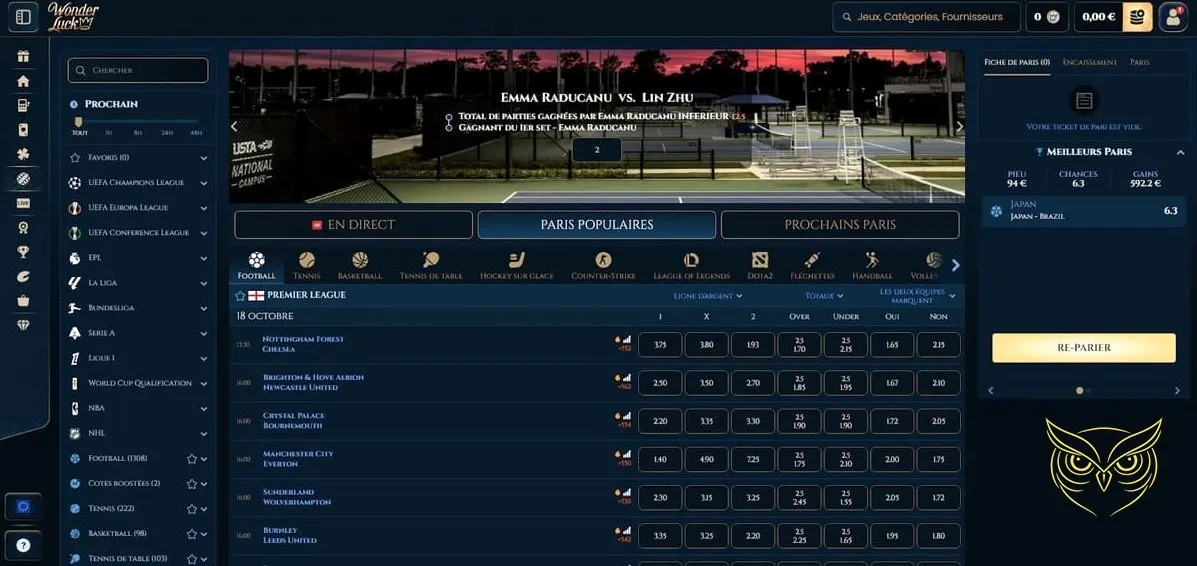
Task: Click the gold coins deposit icon
Action: 1137,17
